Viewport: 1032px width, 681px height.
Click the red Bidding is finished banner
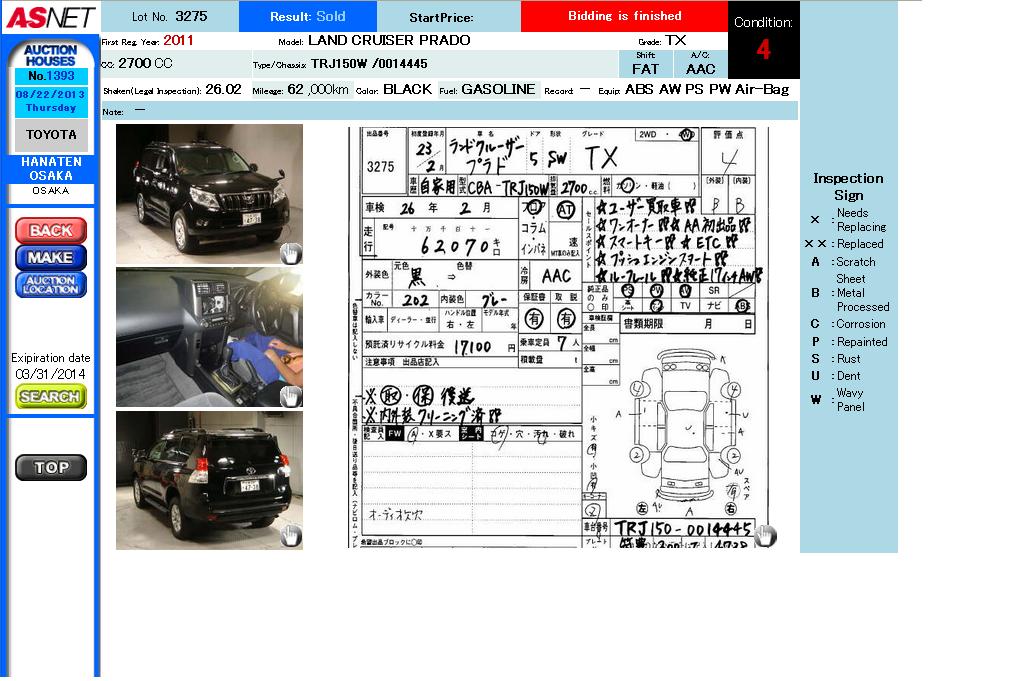(624, 16)
